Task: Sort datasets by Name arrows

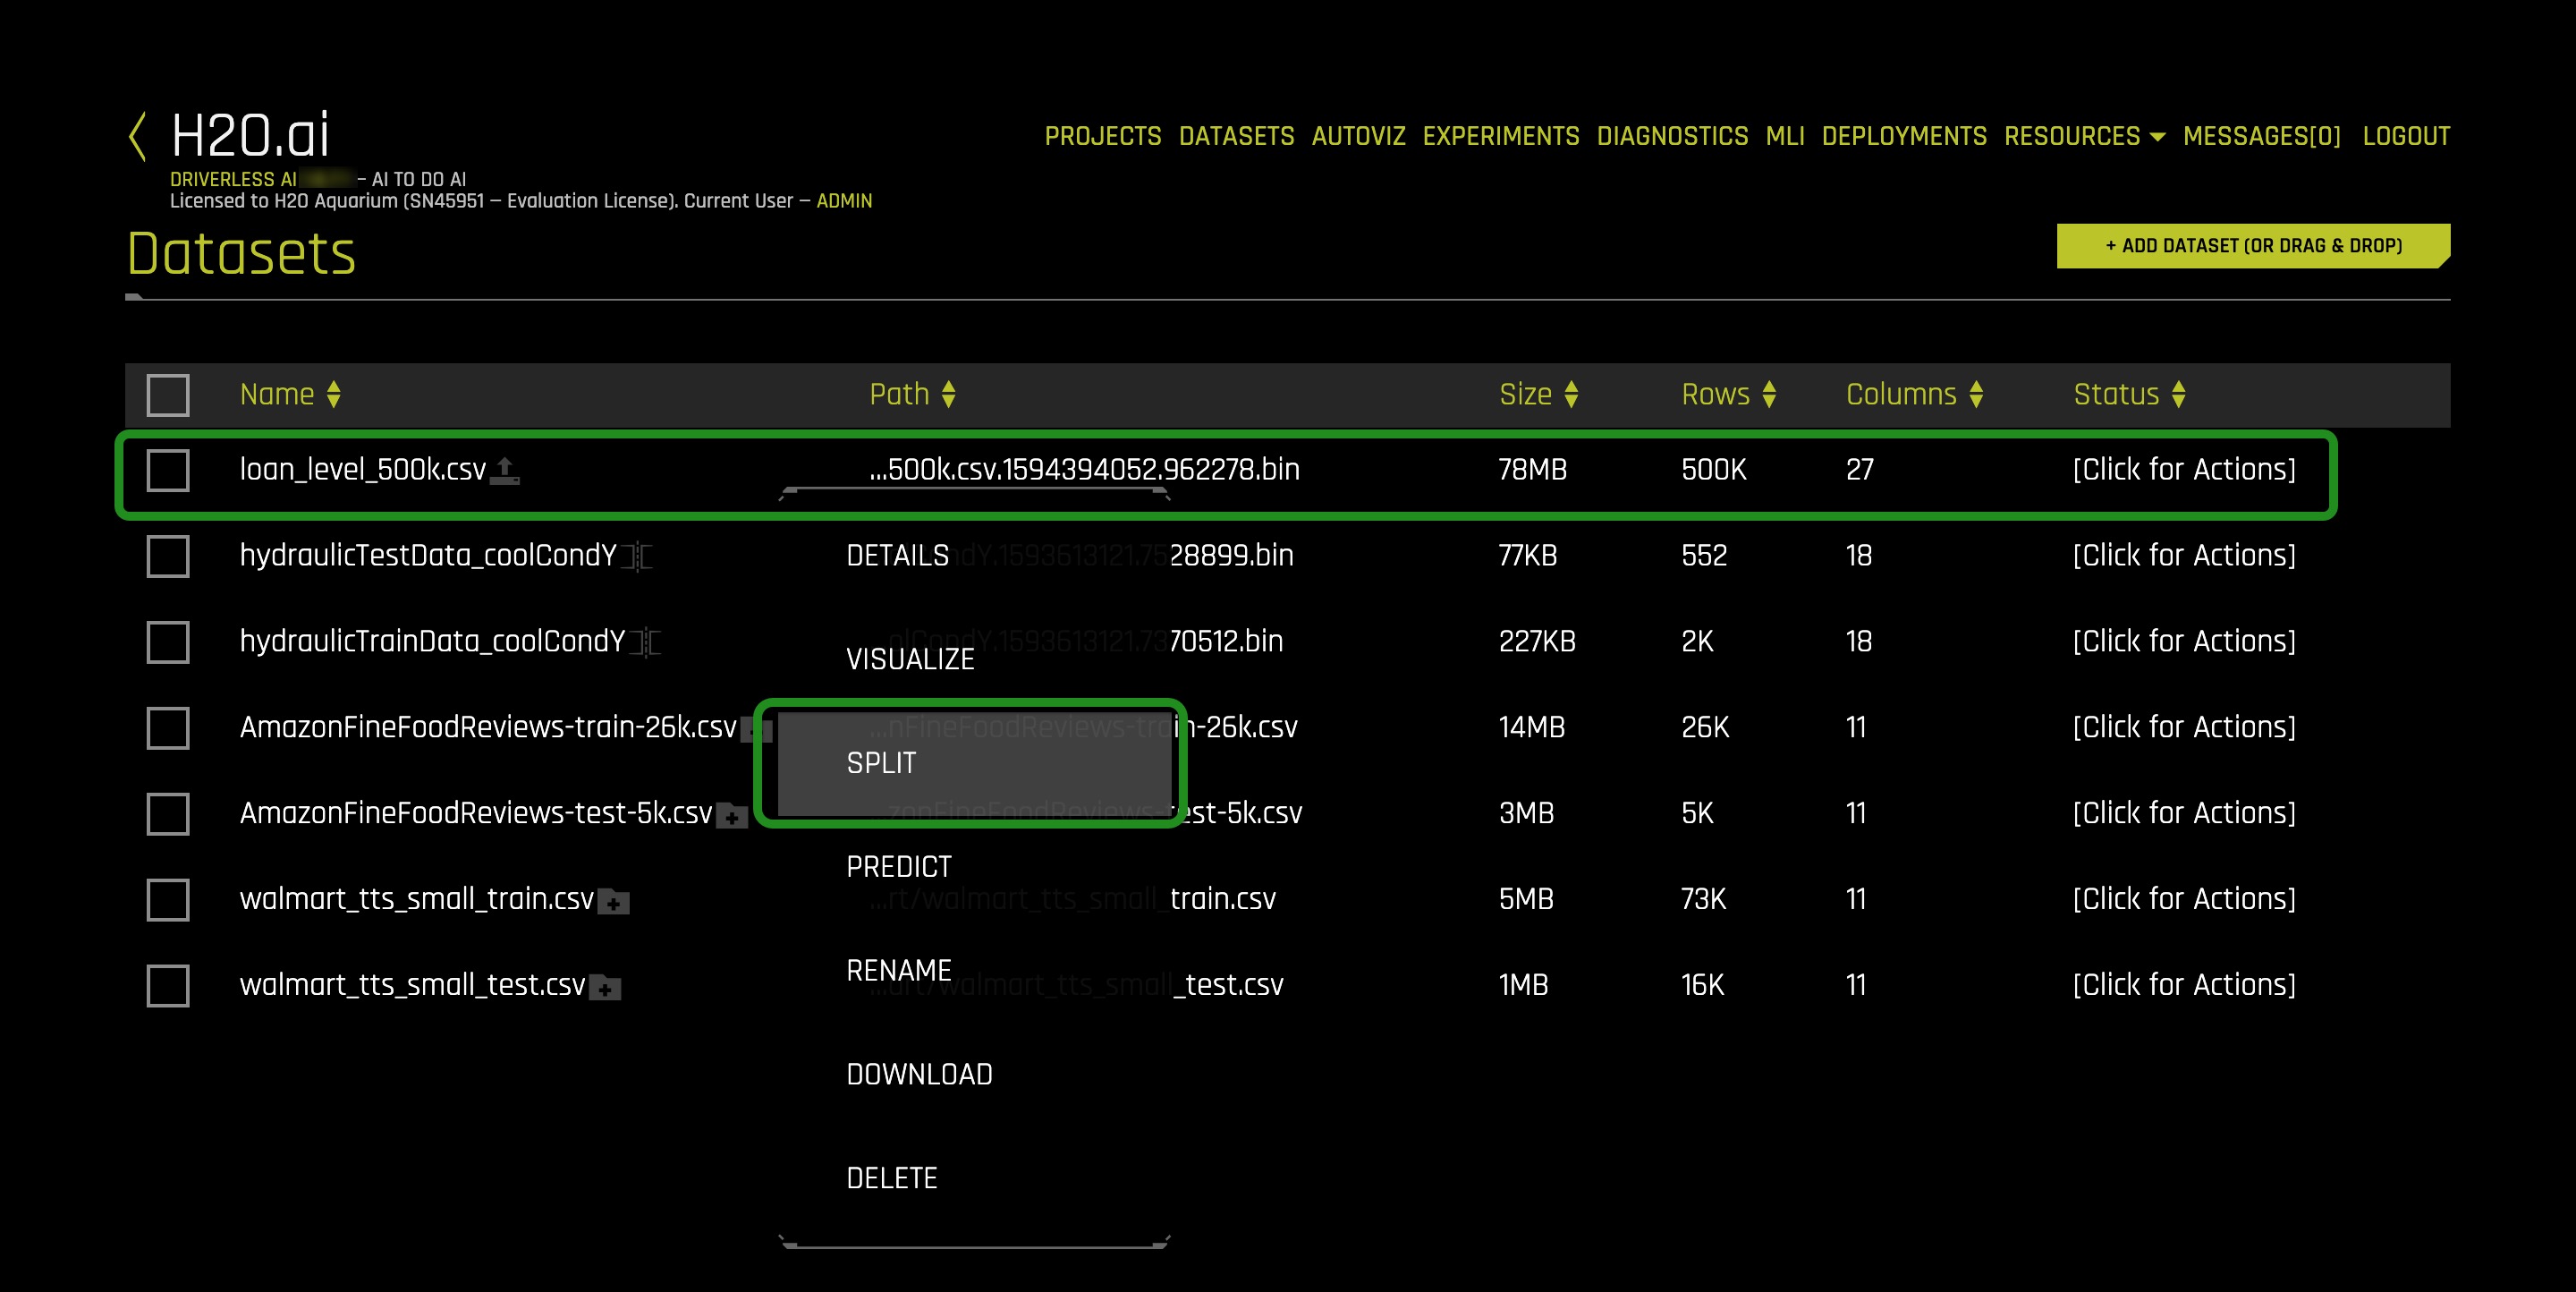Action: tap(334, 395)
